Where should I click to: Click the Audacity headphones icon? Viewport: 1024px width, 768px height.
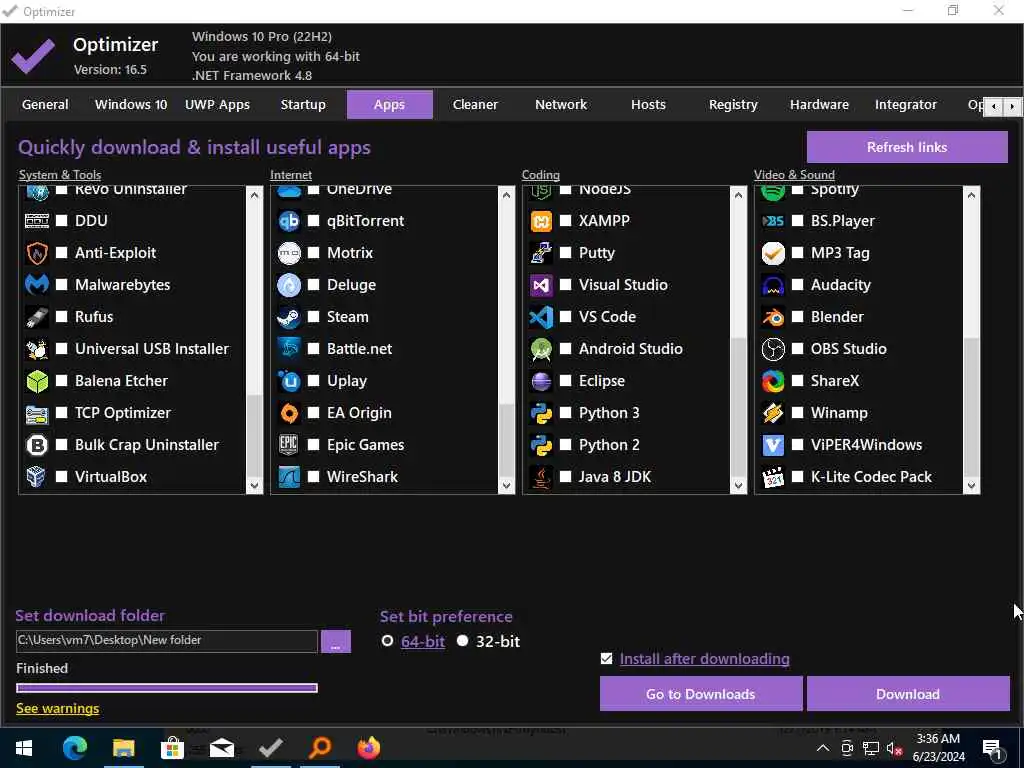coord(773,285)
